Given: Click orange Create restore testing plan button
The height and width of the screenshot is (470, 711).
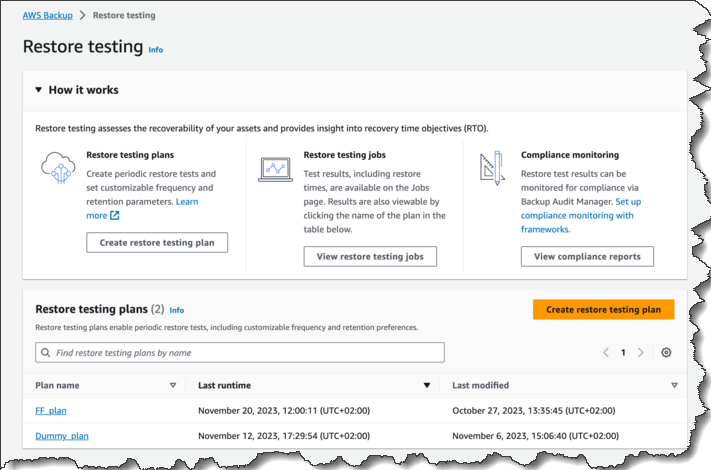Looking at the screenshot, I should point(604,310).
